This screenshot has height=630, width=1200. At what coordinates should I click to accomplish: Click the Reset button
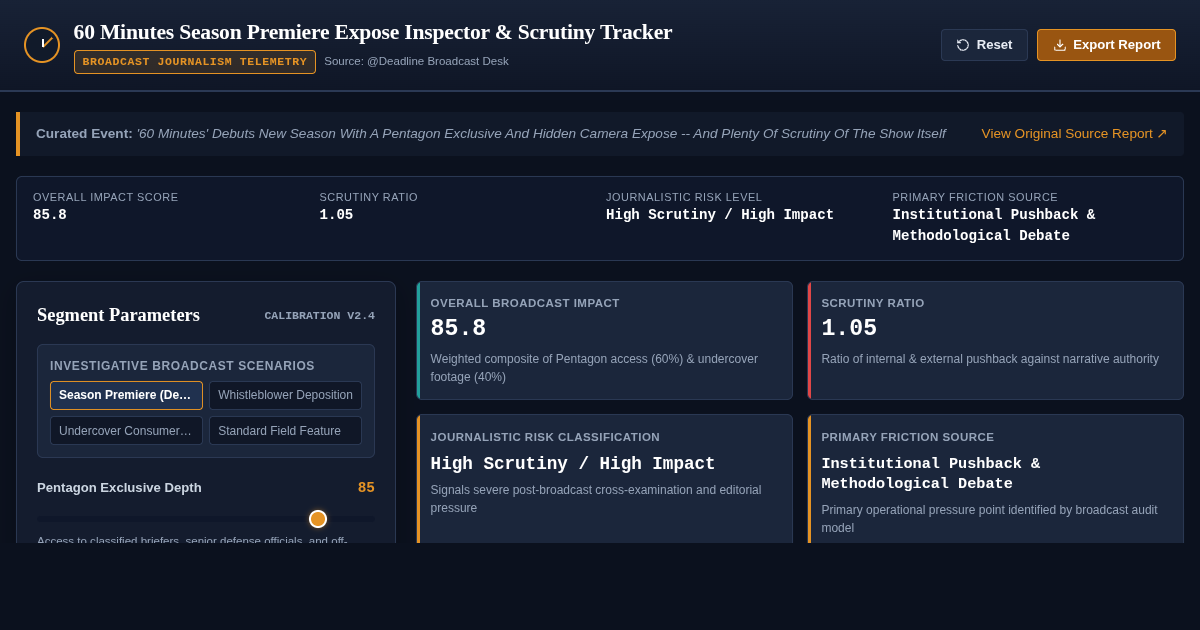984,45
